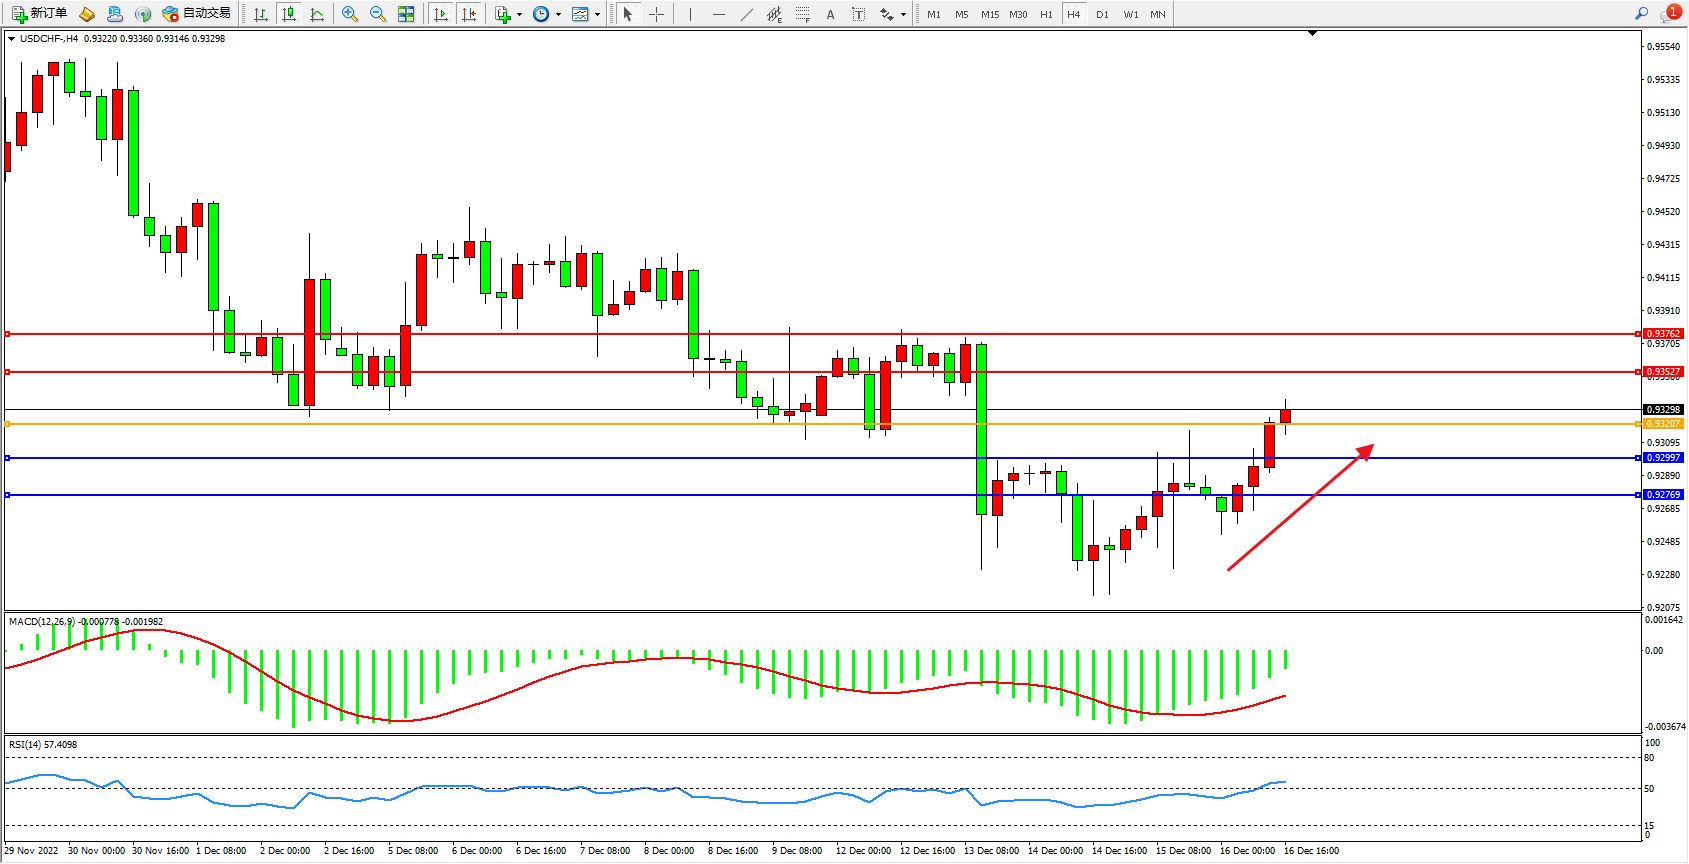Open the periodicity clock dropdown arrow
Viewport: 1689px width, 864px height.
(558, 15)
